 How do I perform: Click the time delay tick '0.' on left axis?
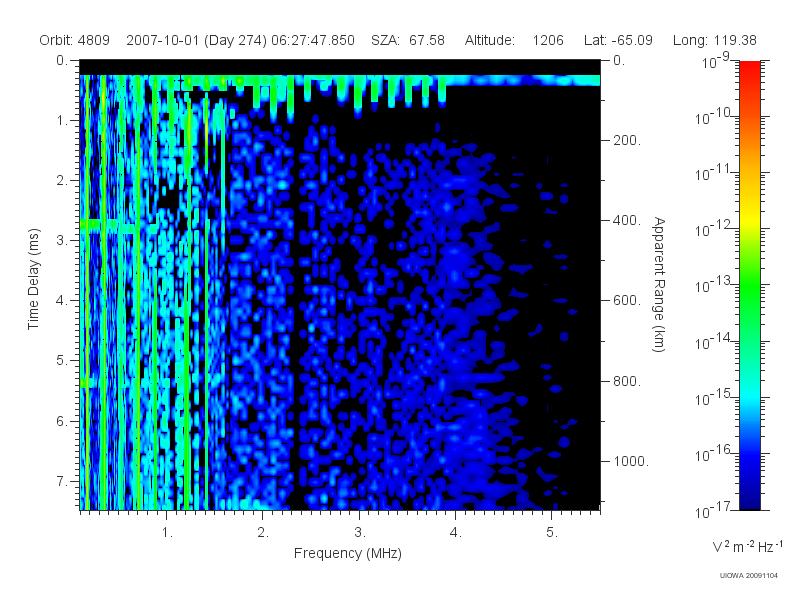(x=62, y=60)
